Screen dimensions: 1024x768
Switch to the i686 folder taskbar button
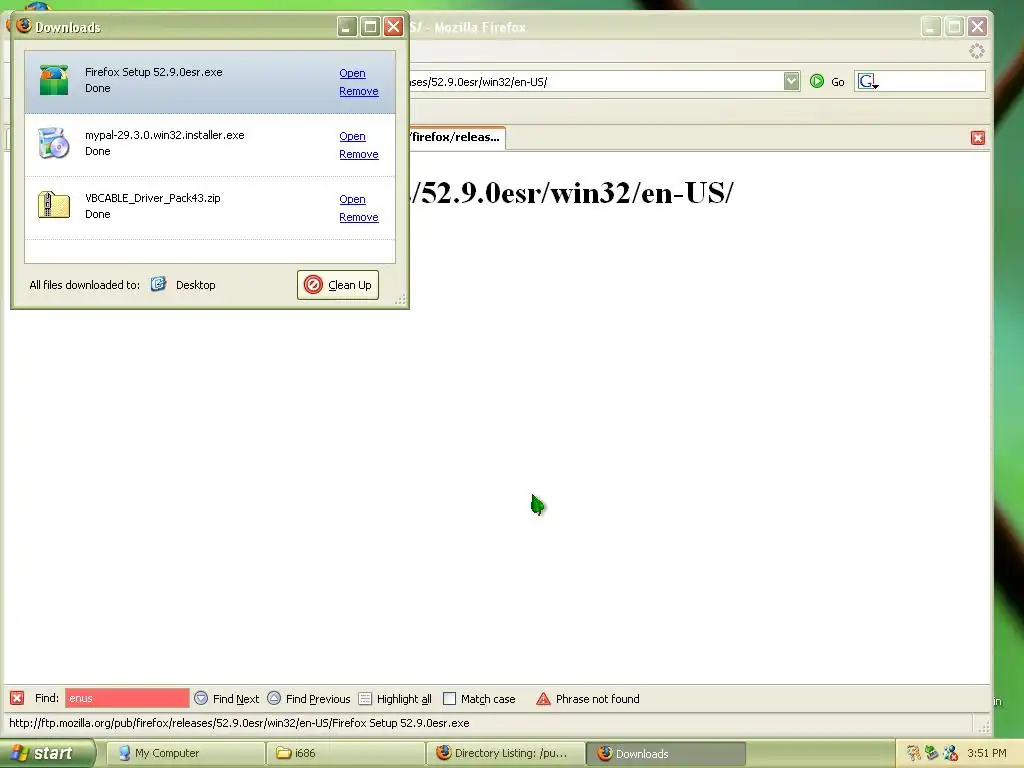pos(345,753)
